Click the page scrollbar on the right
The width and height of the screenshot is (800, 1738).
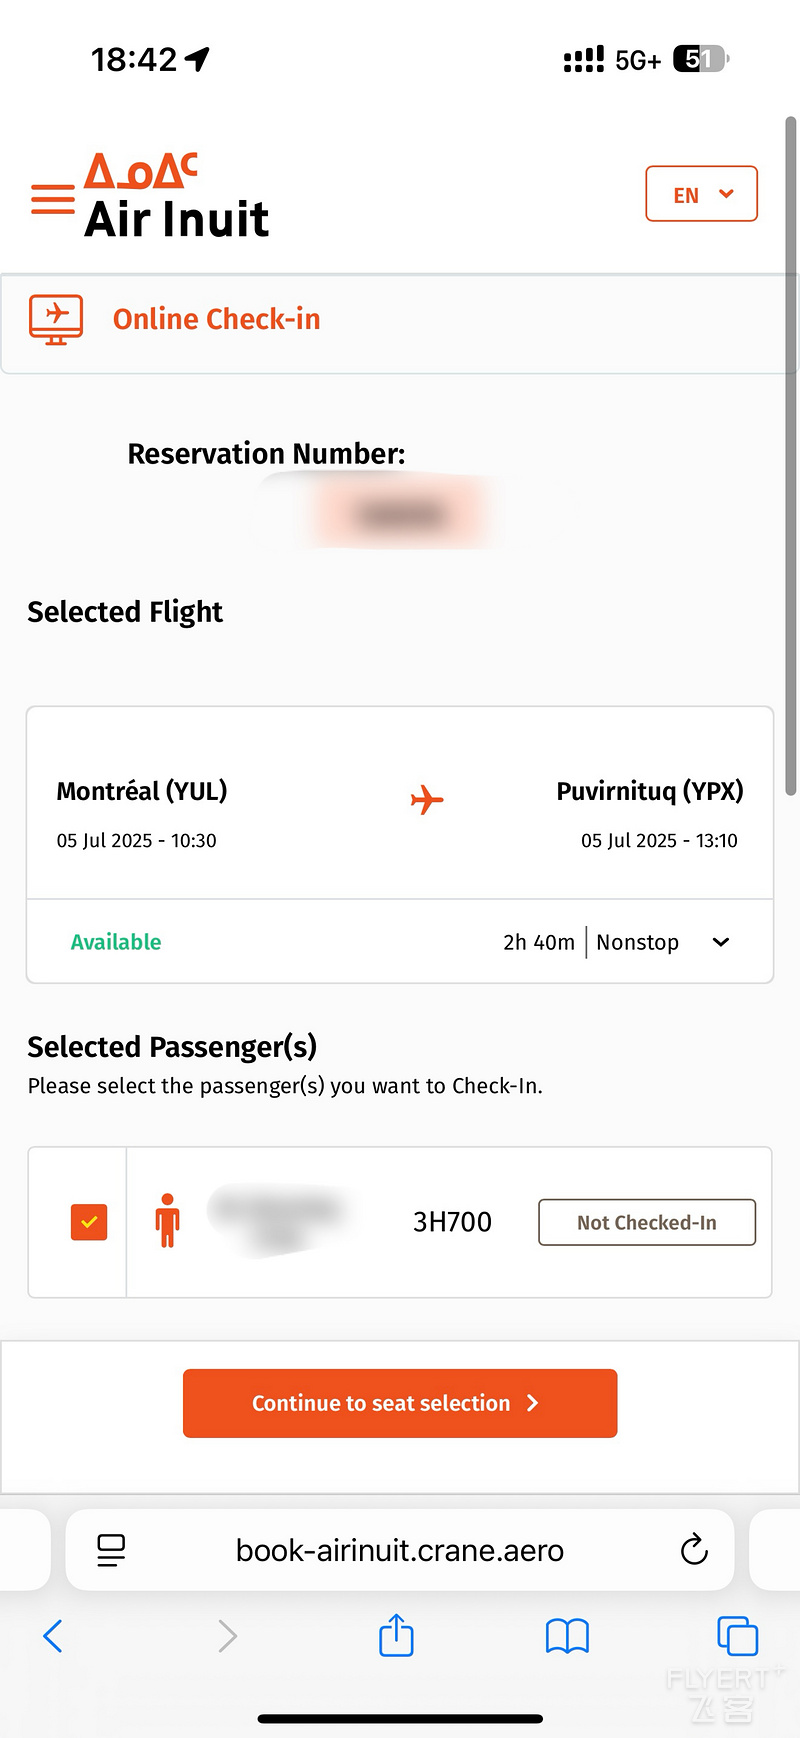pos(790,455)
